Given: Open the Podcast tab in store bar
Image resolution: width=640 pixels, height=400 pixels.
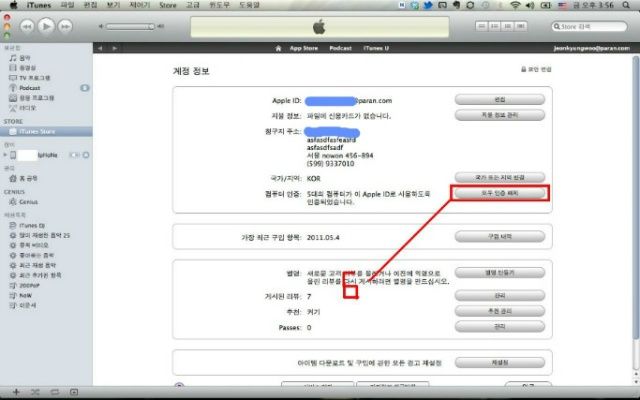Looking at the screenshot, I should click(340, 48).
